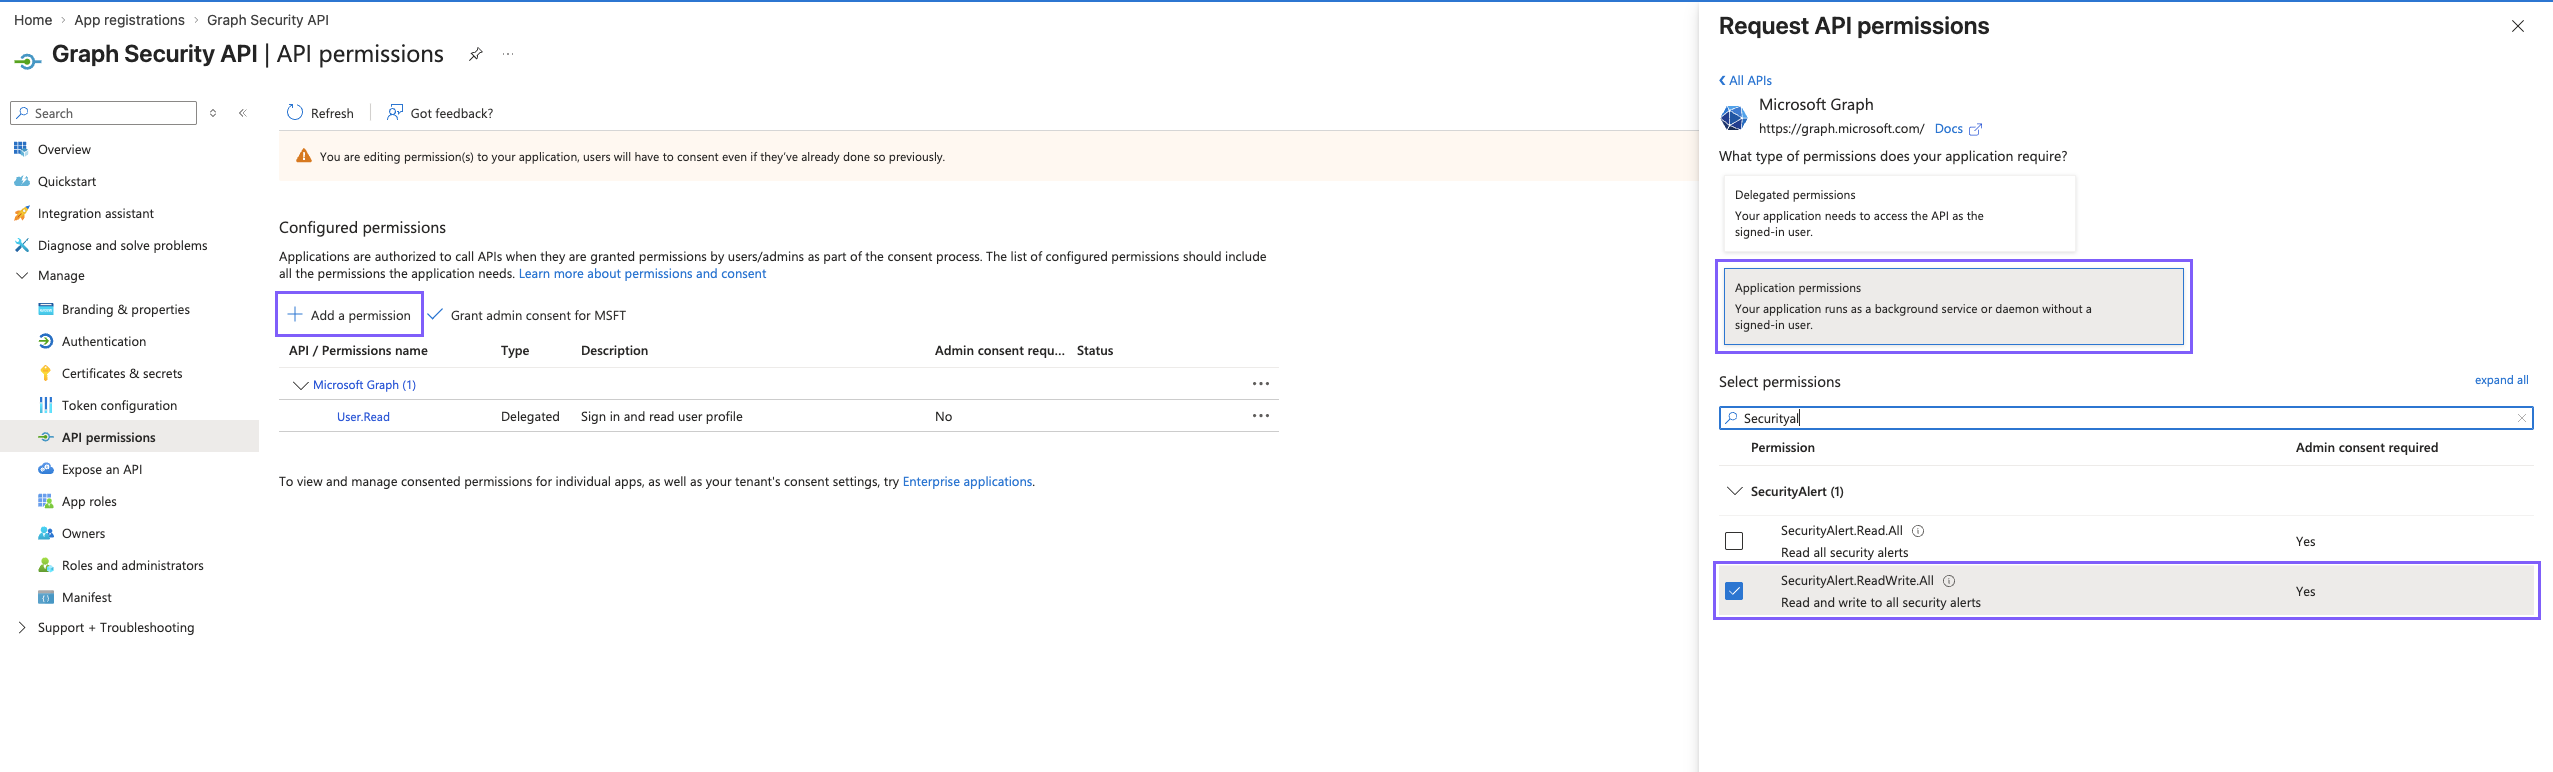Click the API permissions sidebar icon
The image size is (2553, 772).
click(x=45, y=437)
